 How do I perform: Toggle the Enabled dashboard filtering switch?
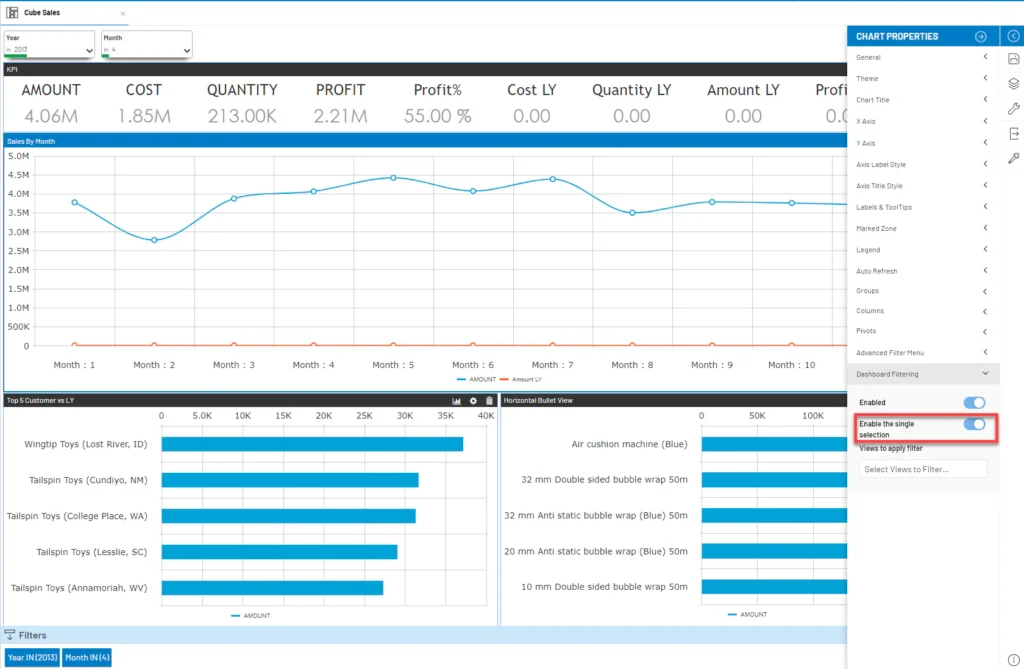tap(973, 403)
